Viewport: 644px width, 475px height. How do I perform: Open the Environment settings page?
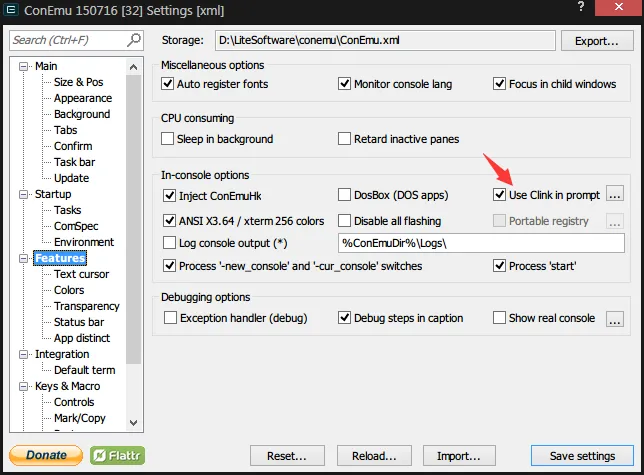[84, 242]
